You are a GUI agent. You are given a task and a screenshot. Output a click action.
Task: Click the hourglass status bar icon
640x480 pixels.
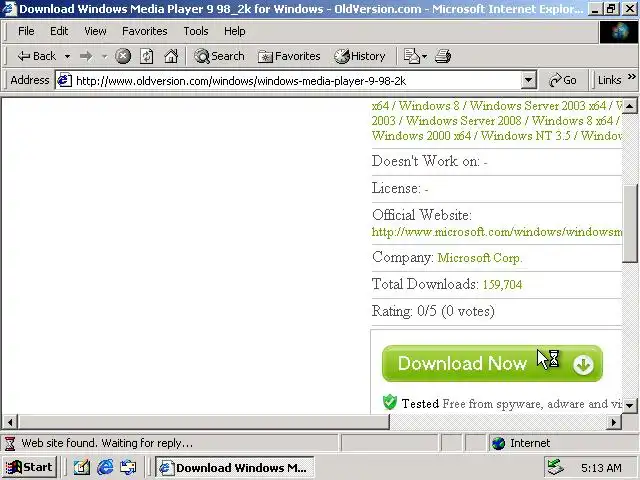tap(10, 443)
